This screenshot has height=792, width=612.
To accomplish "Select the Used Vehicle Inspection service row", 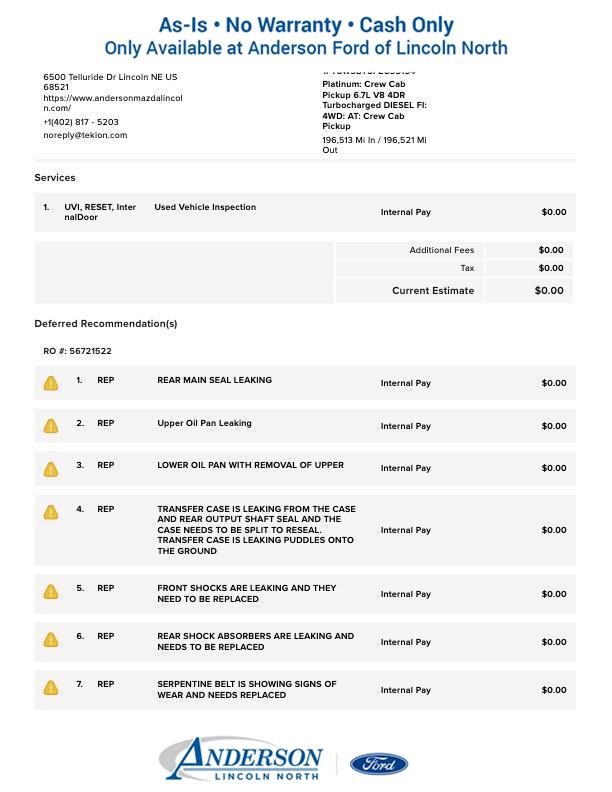I will tap(205, 208).
